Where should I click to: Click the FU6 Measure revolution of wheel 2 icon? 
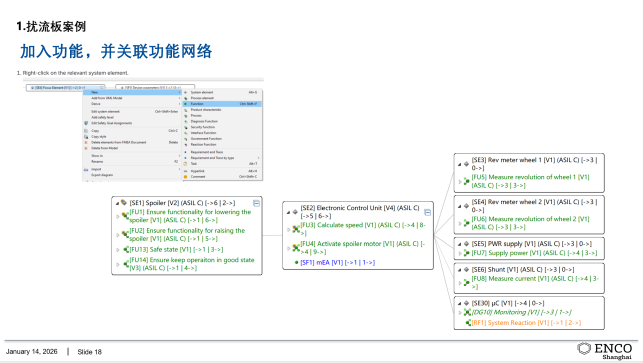tap(467, 223)
